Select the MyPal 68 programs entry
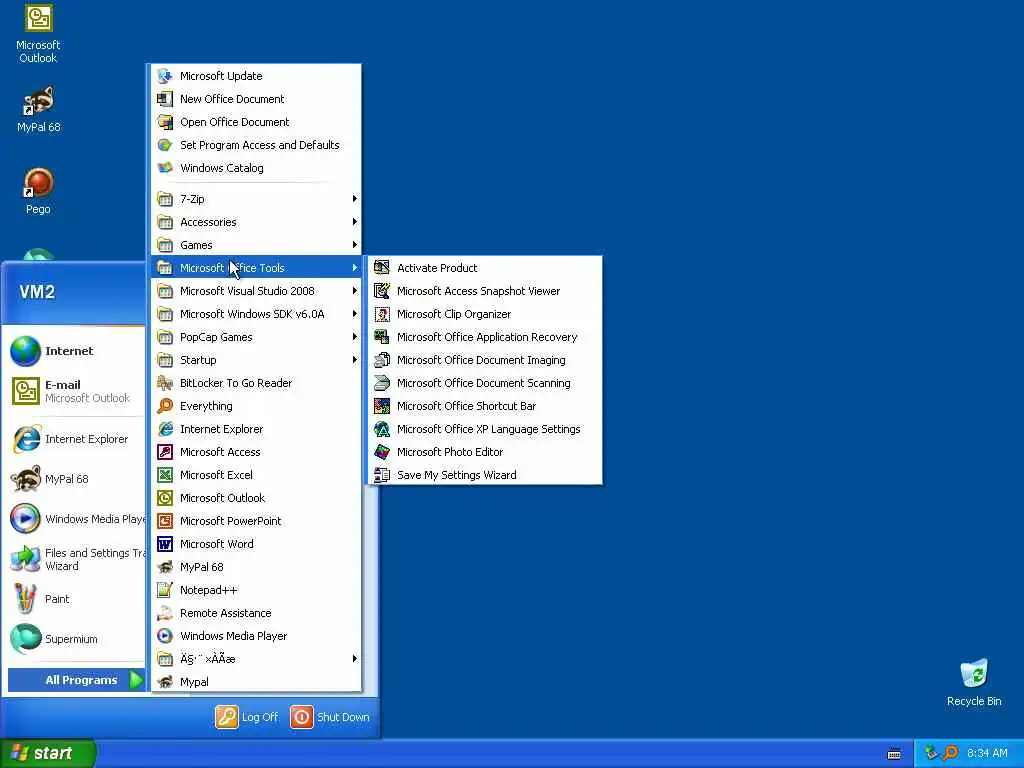This screenshot has height=768, width=1024. tap(256, 567)
